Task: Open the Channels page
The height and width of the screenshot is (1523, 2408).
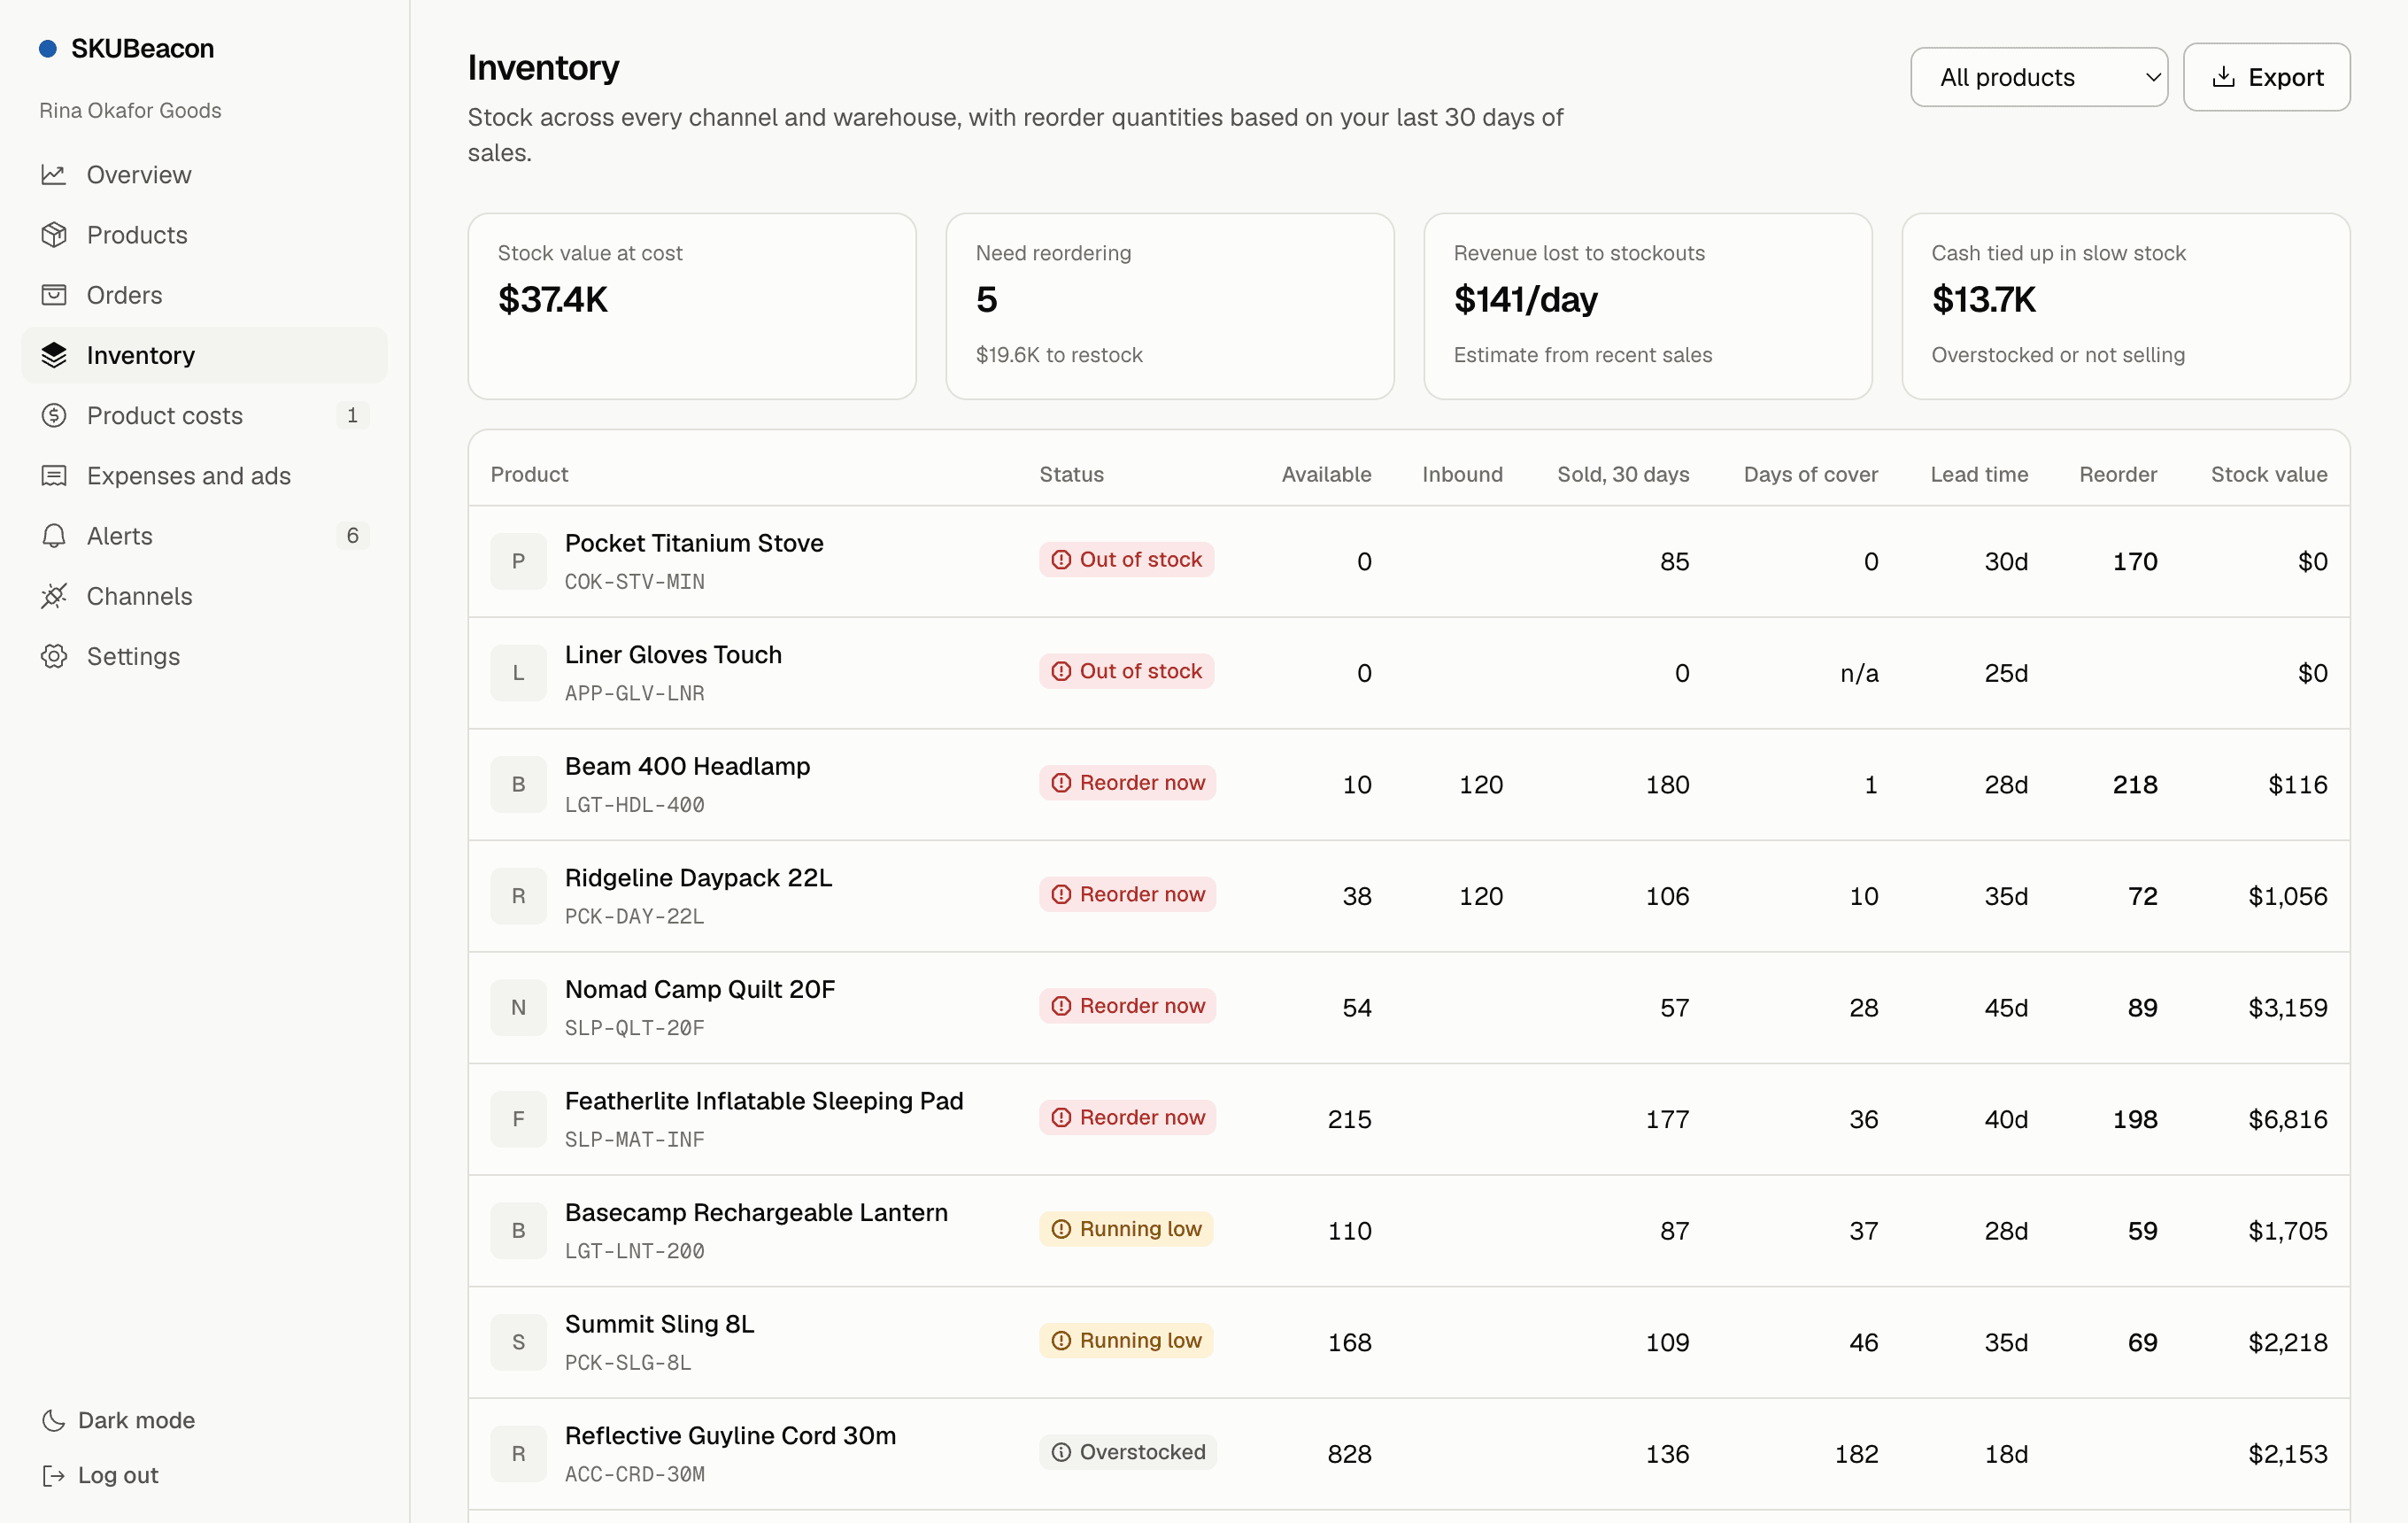Action: (x=204, y=596)
